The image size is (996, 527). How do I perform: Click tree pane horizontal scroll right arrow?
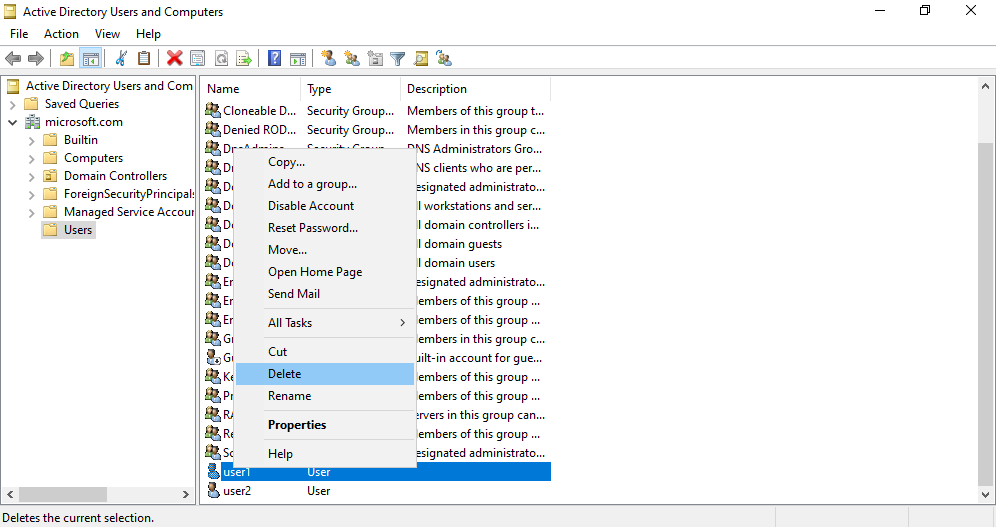tap(185, 494)
